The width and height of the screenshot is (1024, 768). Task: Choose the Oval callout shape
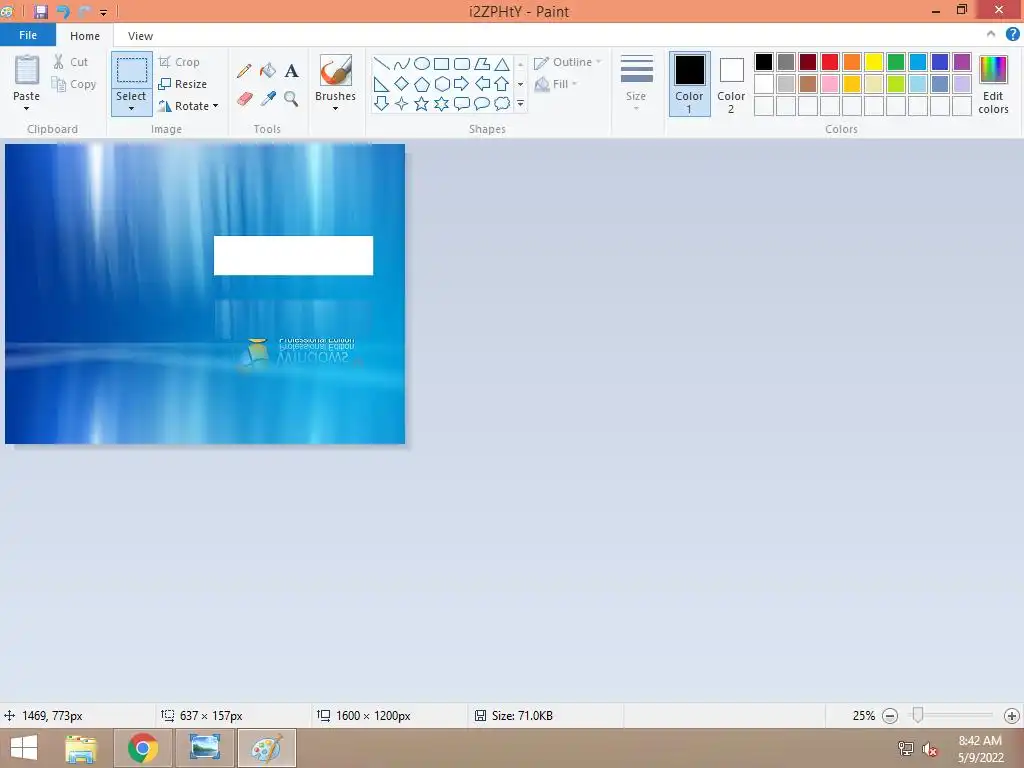[482, 103]
